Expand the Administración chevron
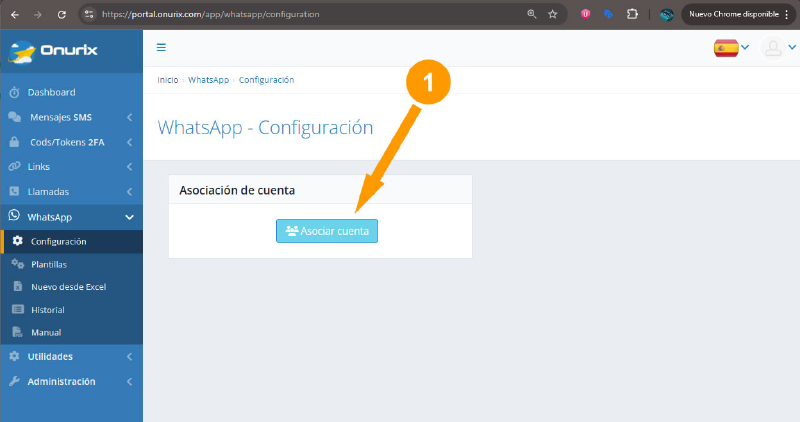 point(130,382)
